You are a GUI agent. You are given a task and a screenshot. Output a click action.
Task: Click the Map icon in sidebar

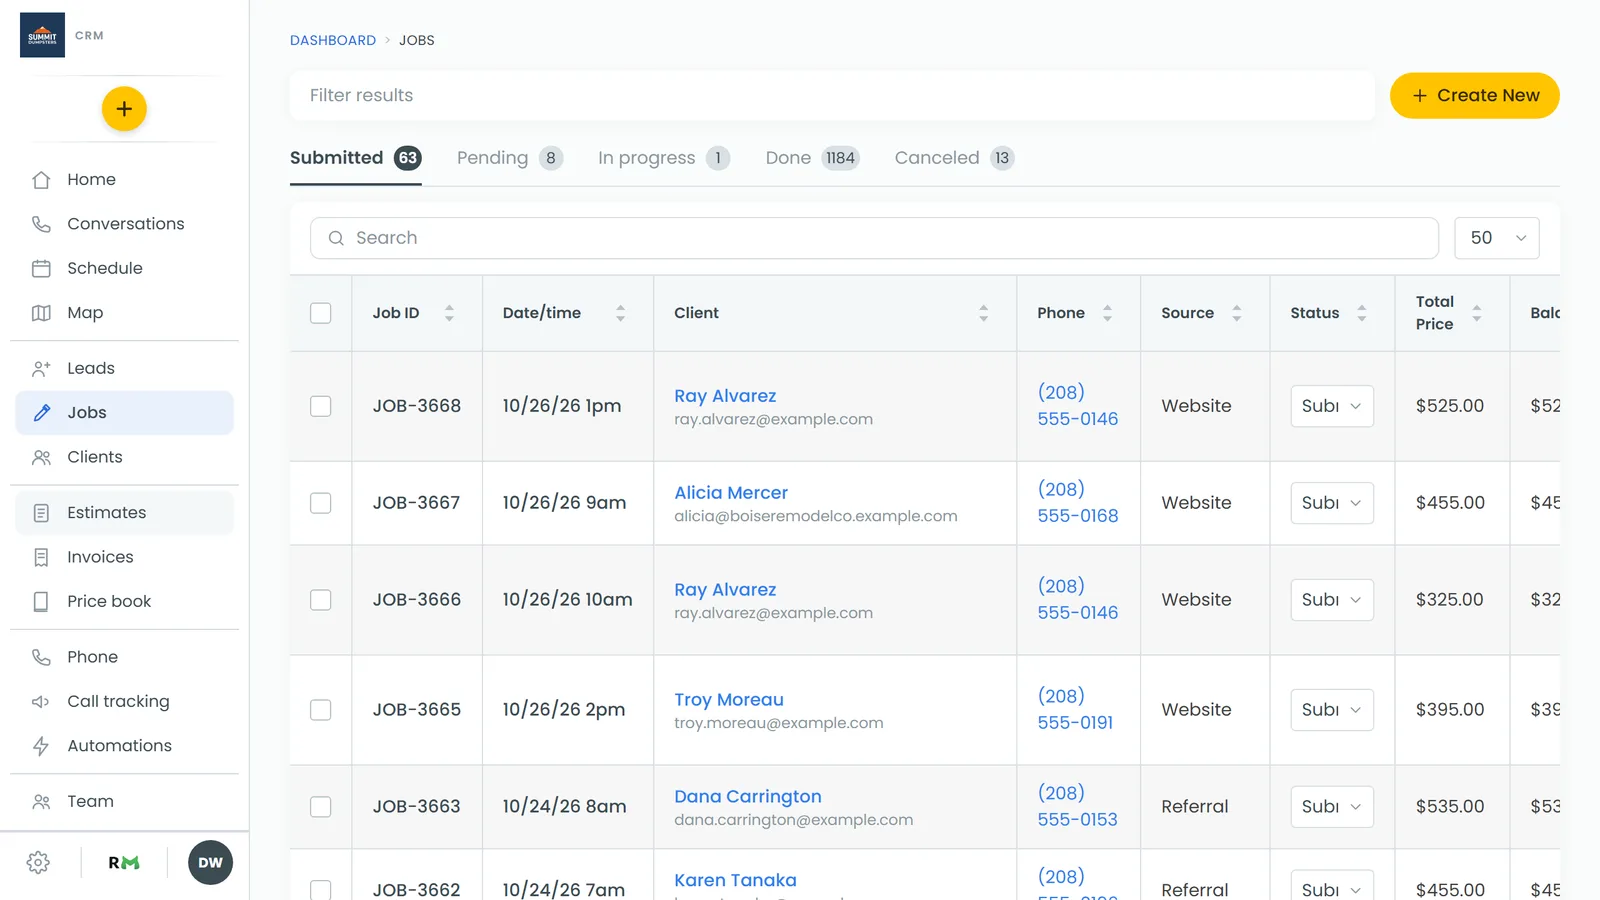click(x=41, y=313)
